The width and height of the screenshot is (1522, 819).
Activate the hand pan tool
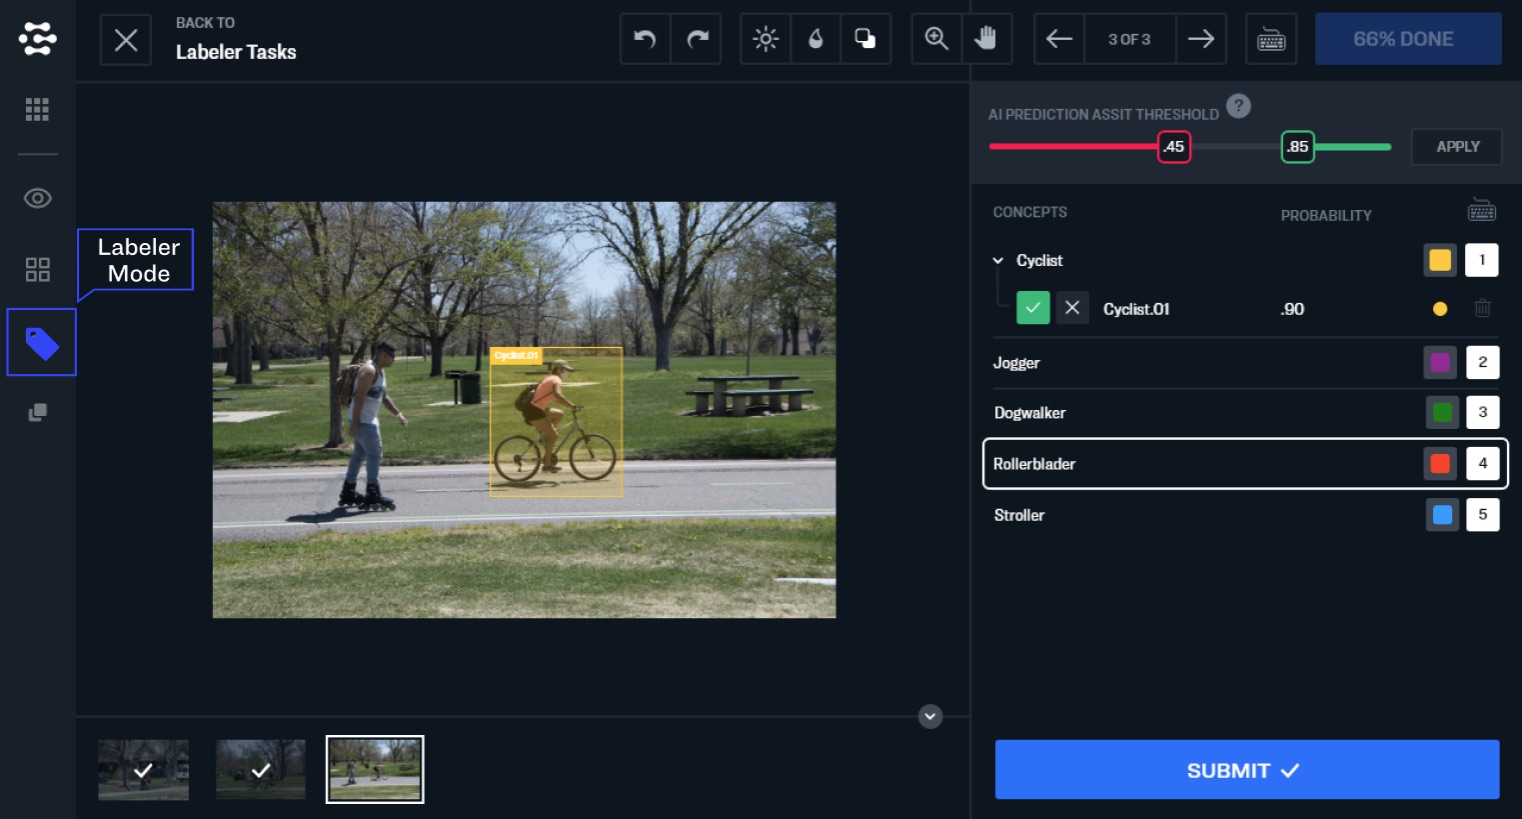(986, 39)
